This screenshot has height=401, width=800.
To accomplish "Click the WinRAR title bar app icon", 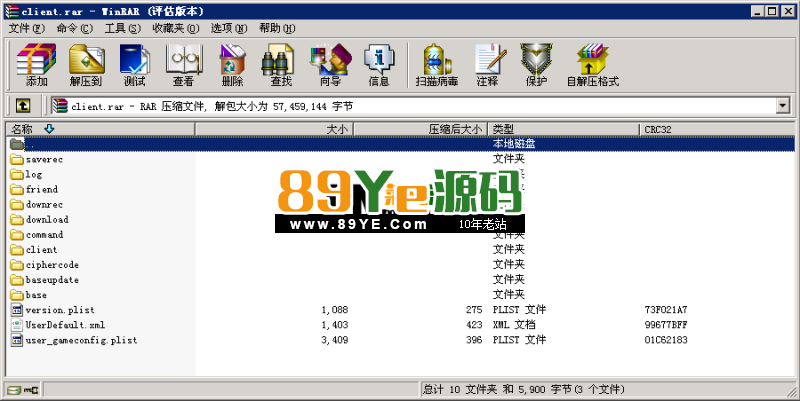I will [x=12, y=11].
